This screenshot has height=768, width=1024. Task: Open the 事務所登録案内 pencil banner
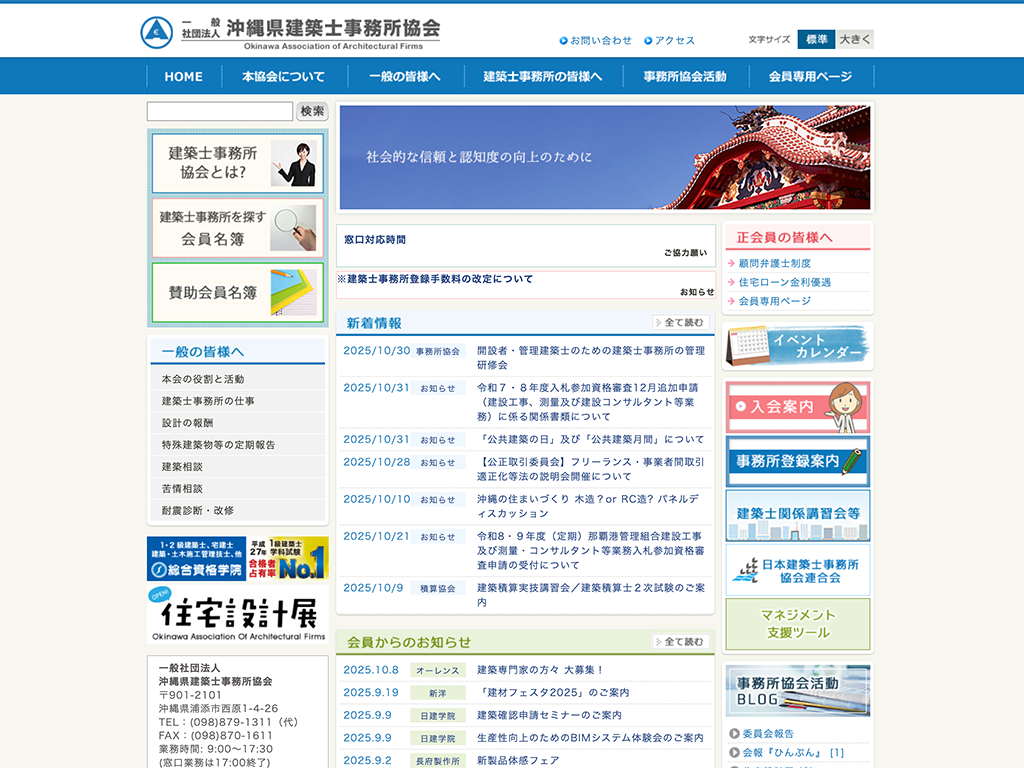797,461
